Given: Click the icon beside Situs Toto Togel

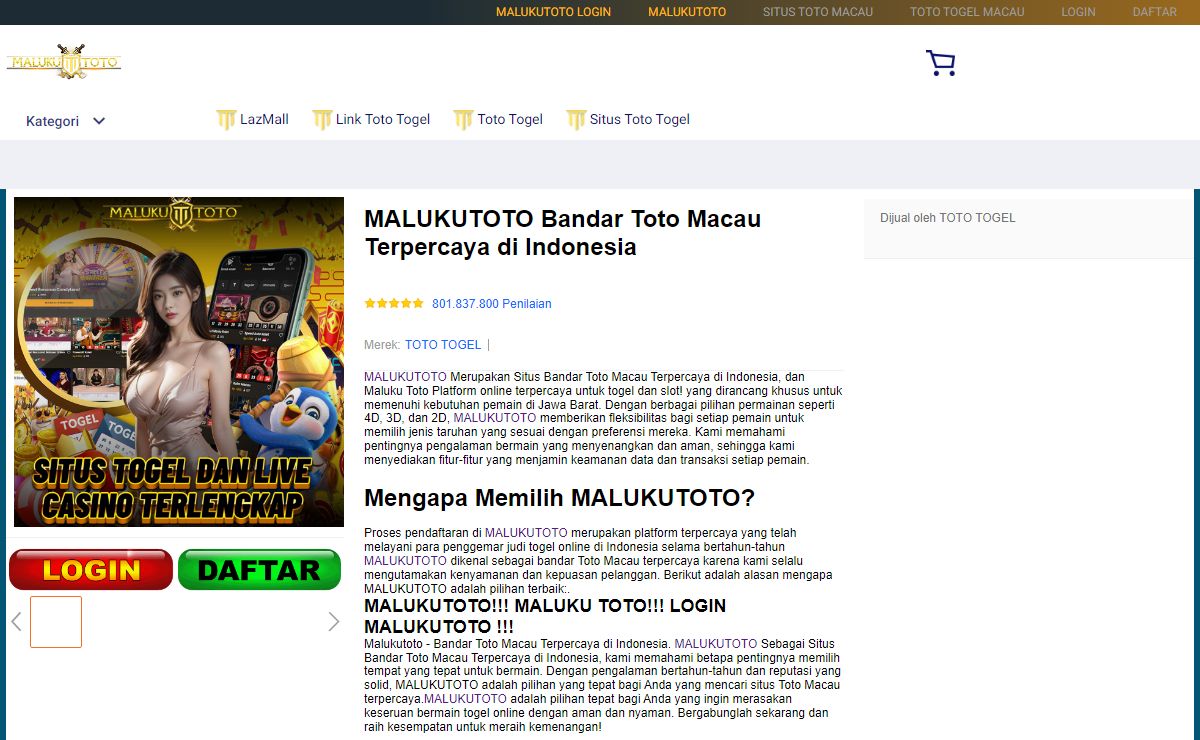Looking at the screenshot, I should point(576,119).
